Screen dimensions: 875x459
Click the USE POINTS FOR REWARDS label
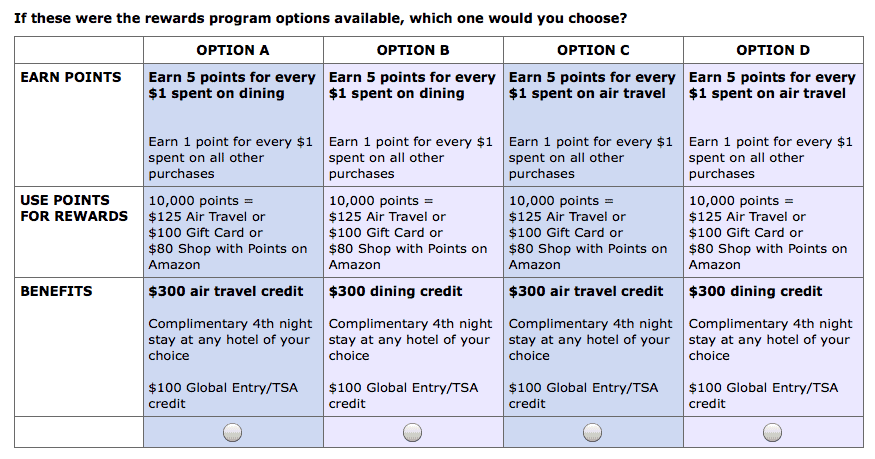(x=74, y=208)
